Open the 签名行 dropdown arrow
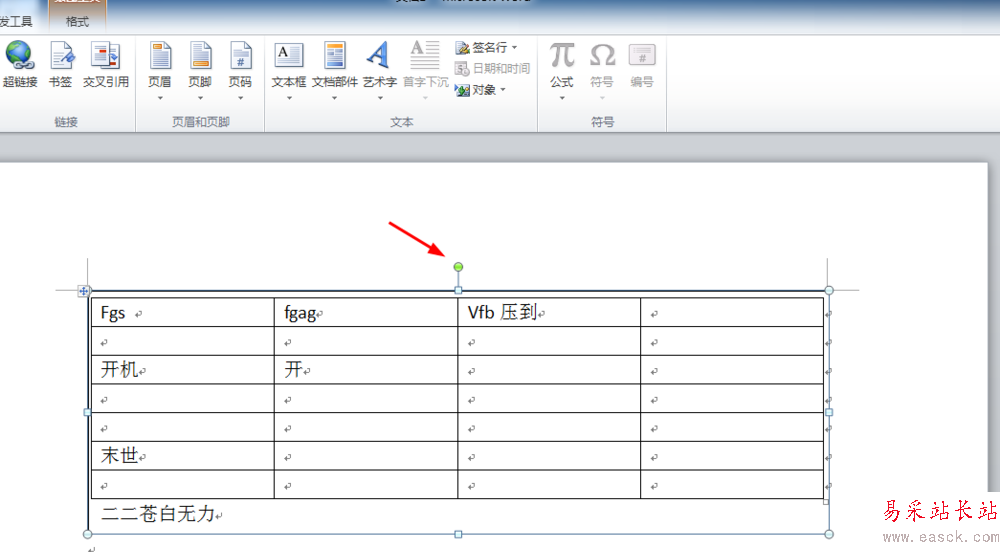This screenshot has height=552, width=1000. click(x=514, y=47)
